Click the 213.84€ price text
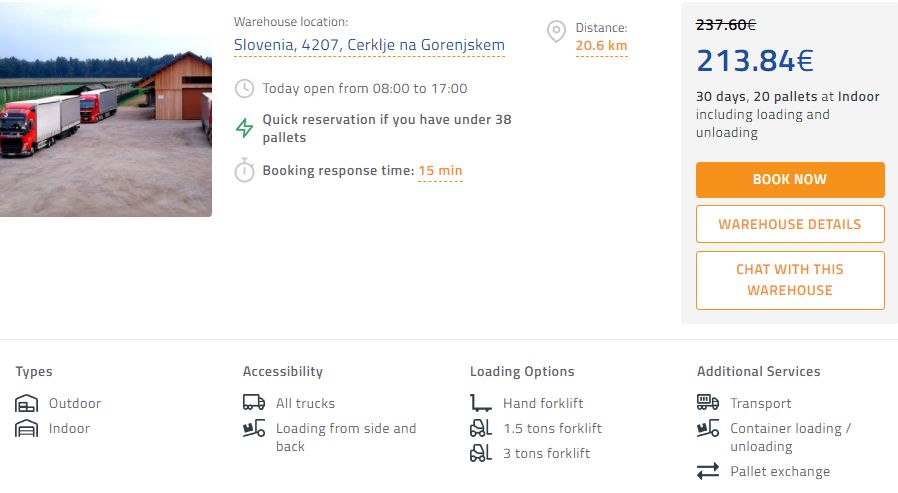Image resolution: width=898 pixels, height=493 pixels. coord(755,61)
